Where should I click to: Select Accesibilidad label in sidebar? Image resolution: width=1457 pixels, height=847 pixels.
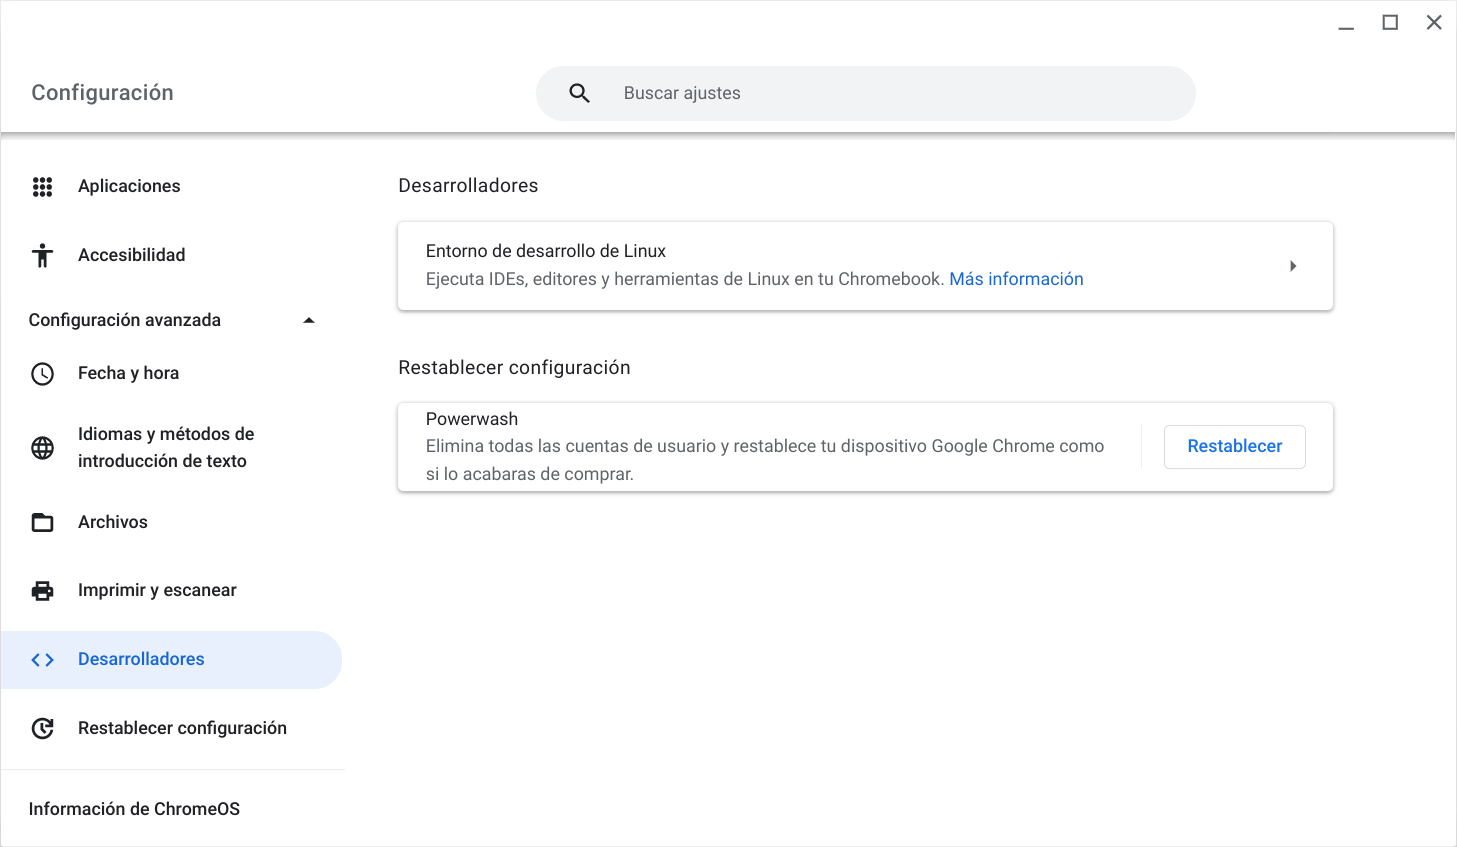(131, 255)
